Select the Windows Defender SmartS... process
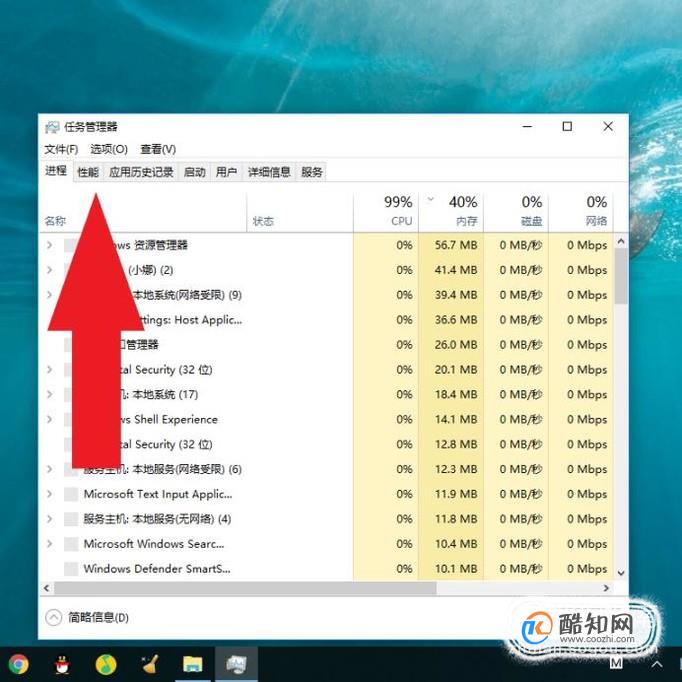 pyautogui.click(x=327, y=568)
